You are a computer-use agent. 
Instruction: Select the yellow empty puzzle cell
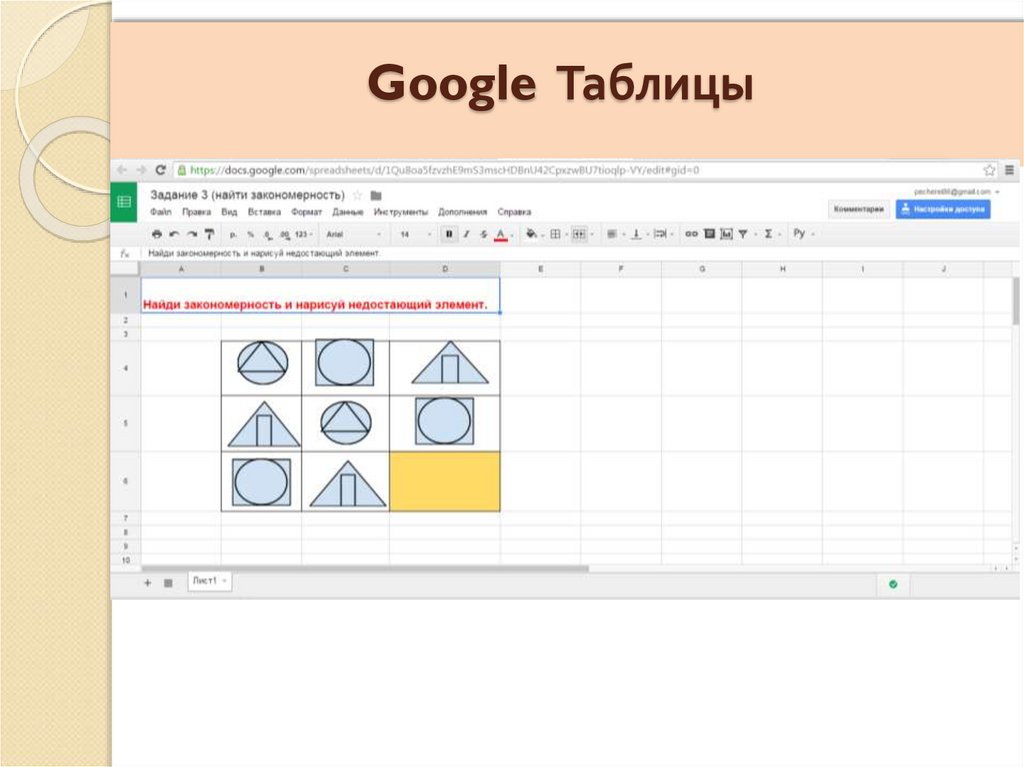445,481
